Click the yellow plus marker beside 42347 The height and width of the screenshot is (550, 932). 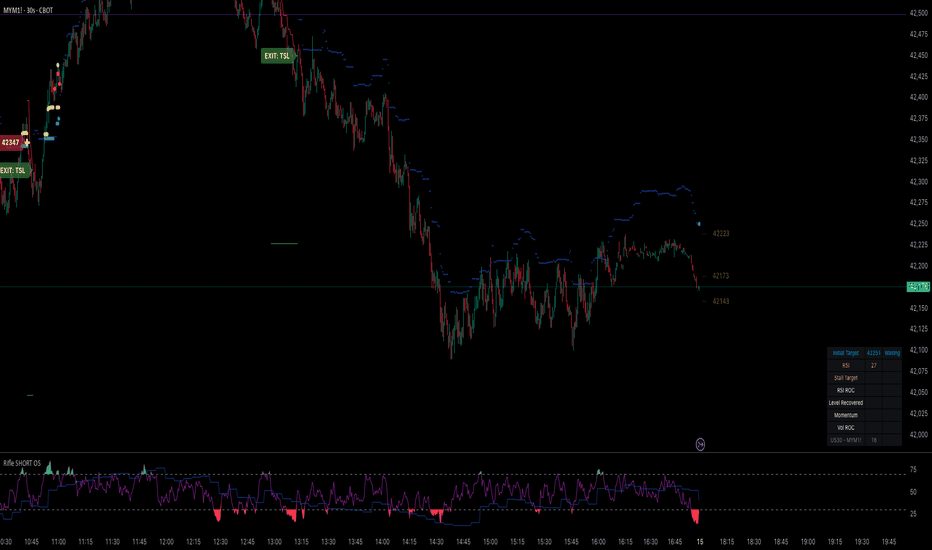tap(27, 143)
